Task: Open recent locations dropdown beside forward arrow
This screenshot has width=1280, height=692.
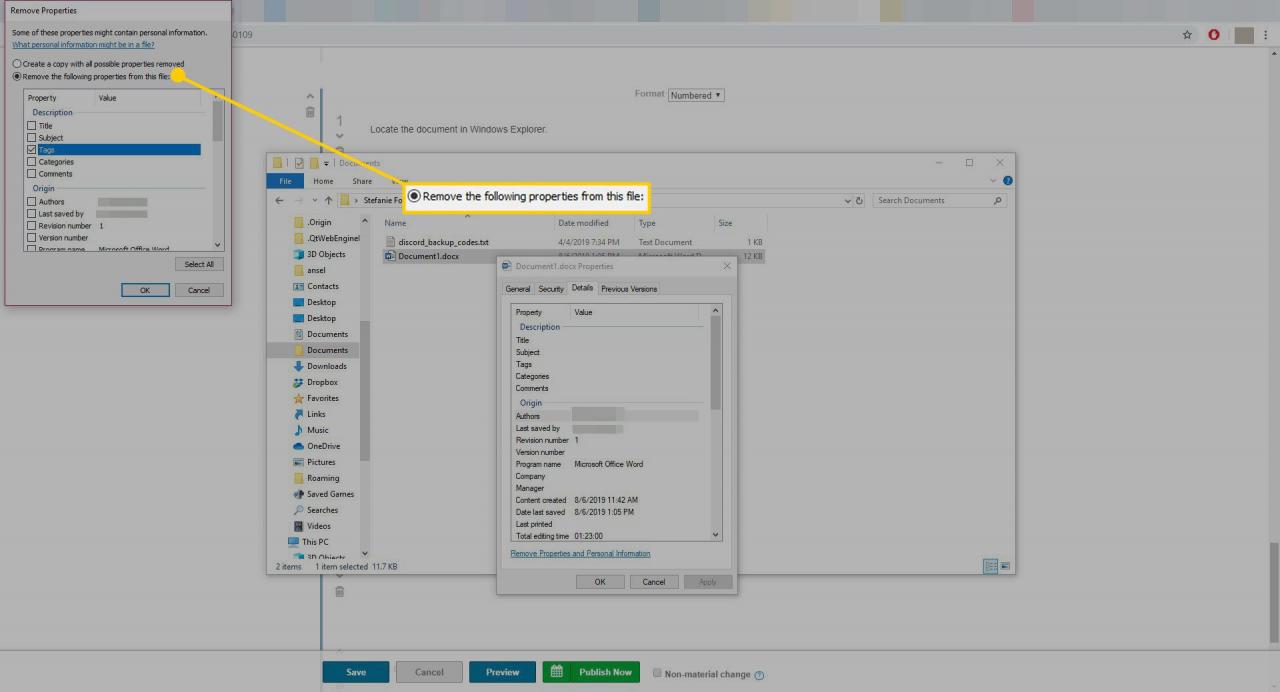Action: (315, 201)
